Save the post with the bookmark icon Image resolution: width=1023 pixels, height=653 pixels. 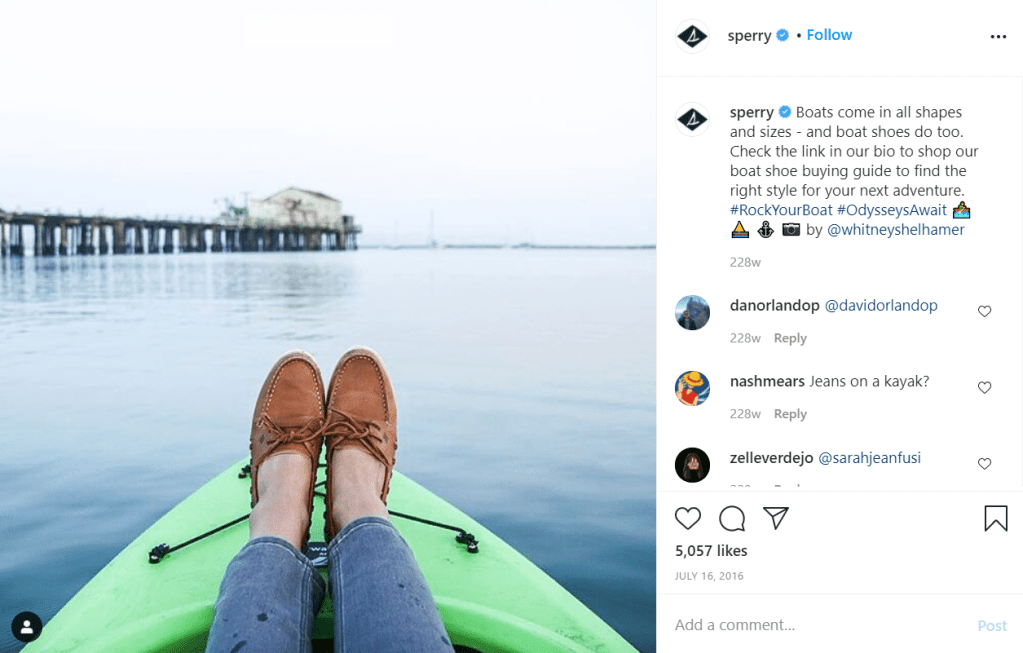click(x=995, y=518)
